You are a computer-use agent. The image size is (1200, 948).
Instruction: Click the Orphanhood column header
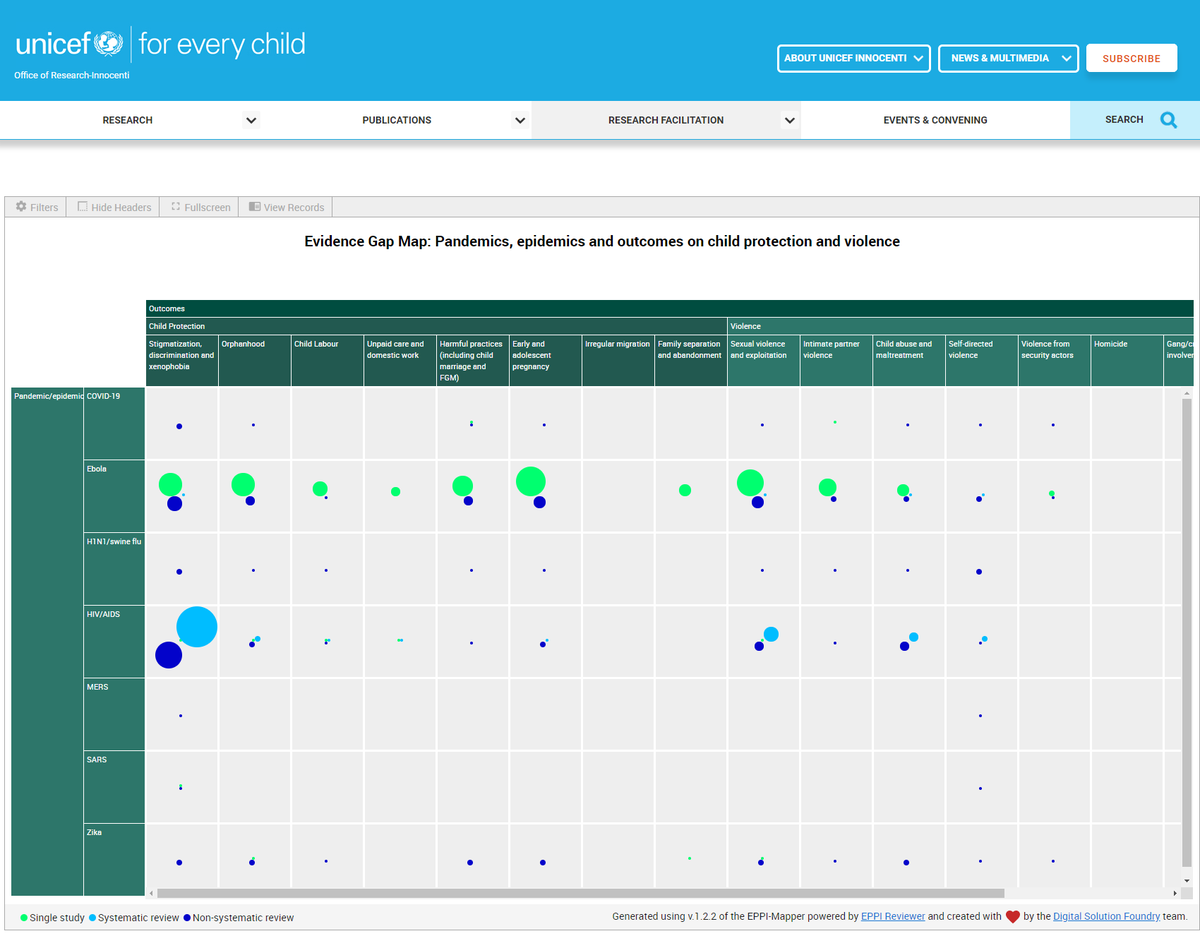[x=255, y=361]
